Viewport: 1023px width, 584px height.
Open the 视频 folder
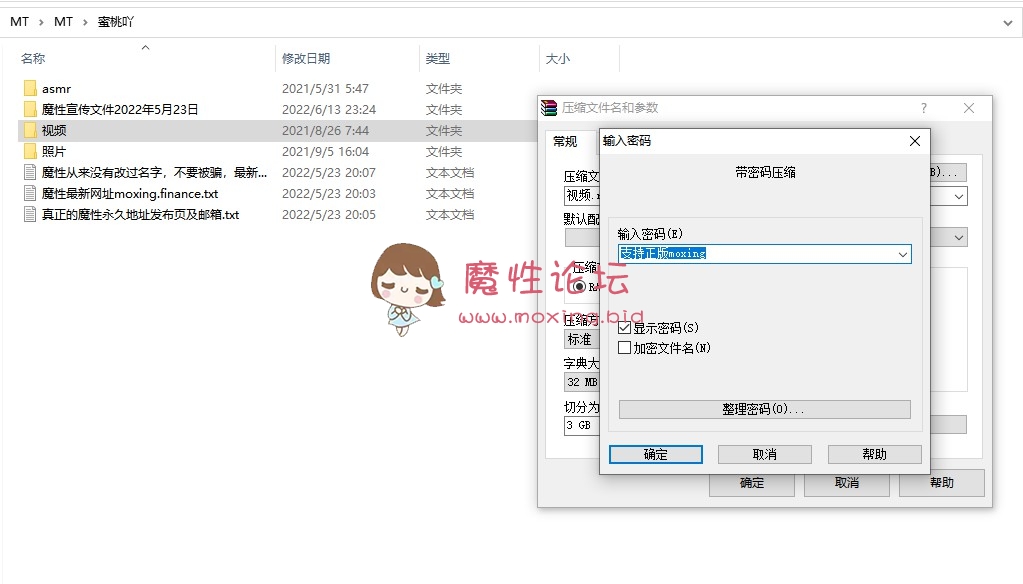point(56,130)
